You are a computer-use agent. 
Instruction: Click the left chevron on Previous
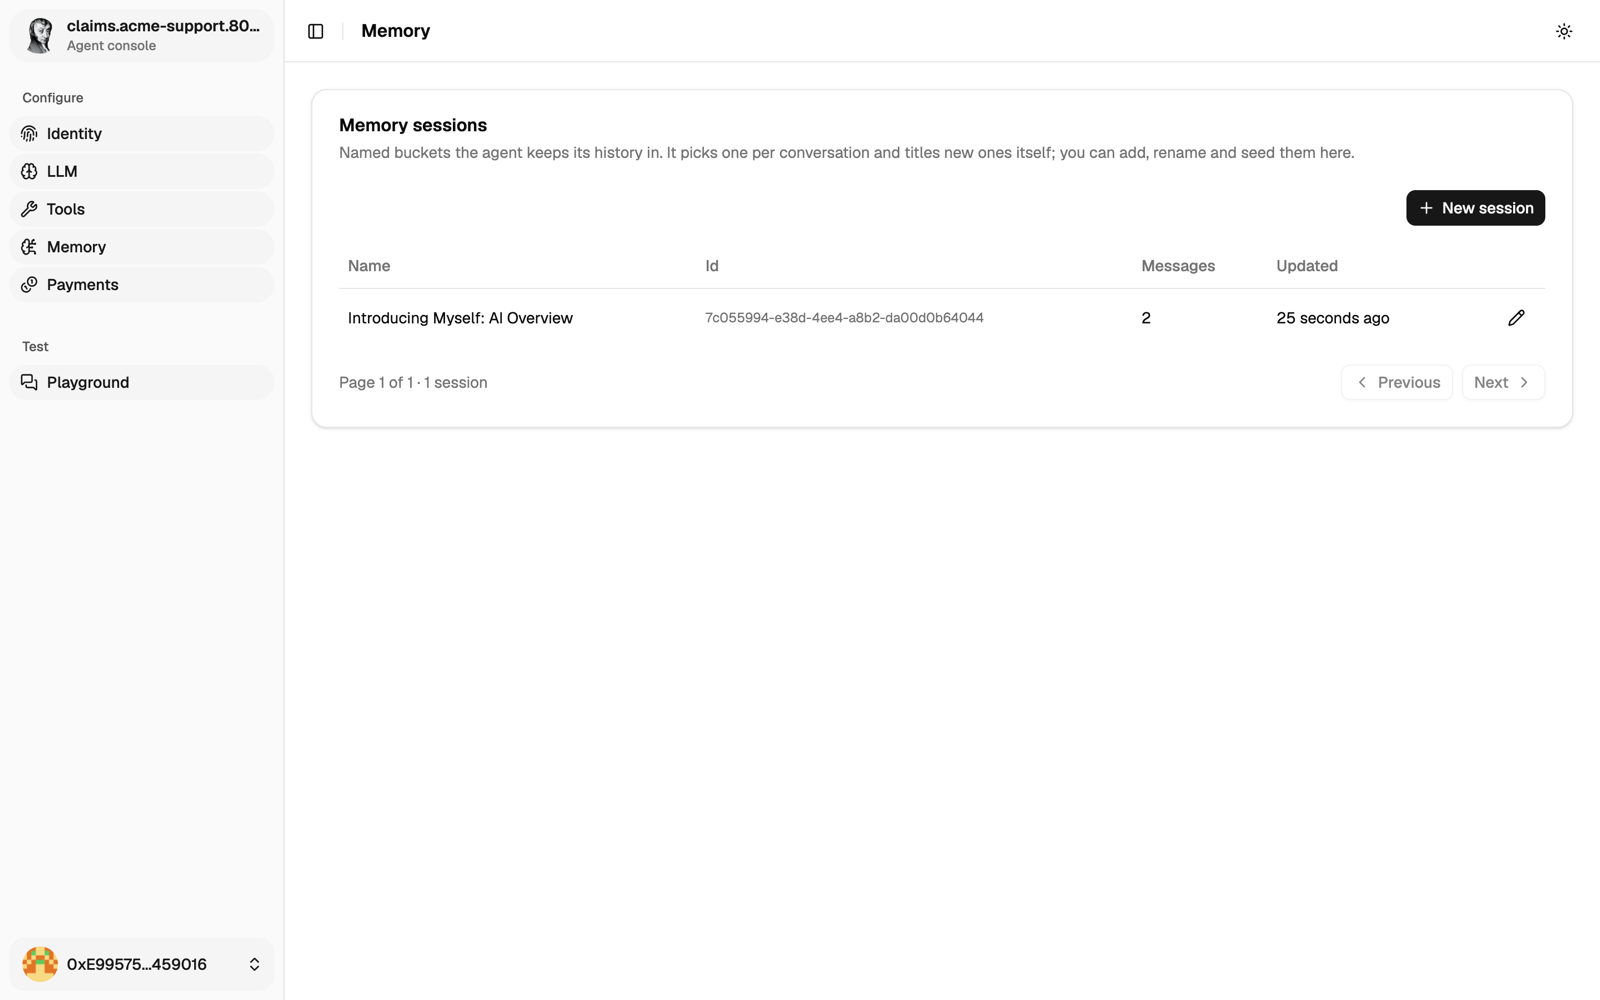point(1362,383)
